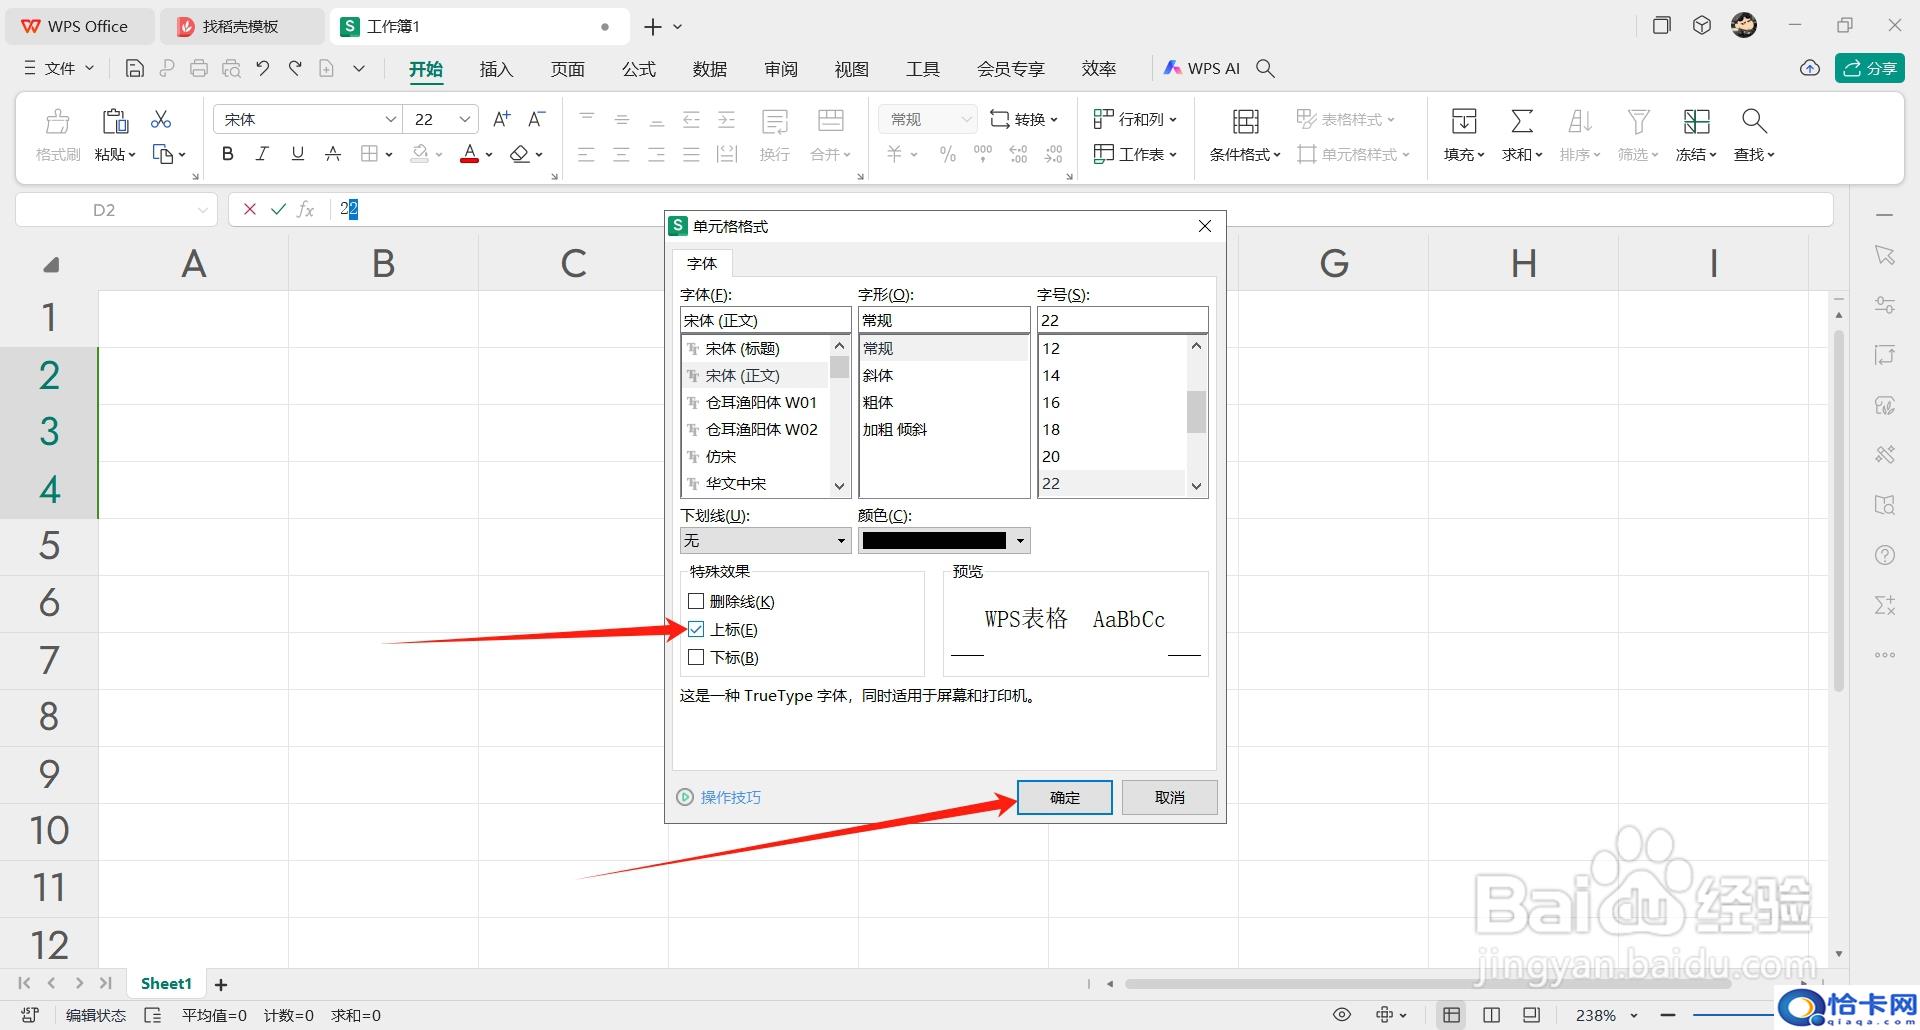This screenshot has height=1030, width=1920.
Task: Click the Redo arrow icon
Action: point(295,68)
